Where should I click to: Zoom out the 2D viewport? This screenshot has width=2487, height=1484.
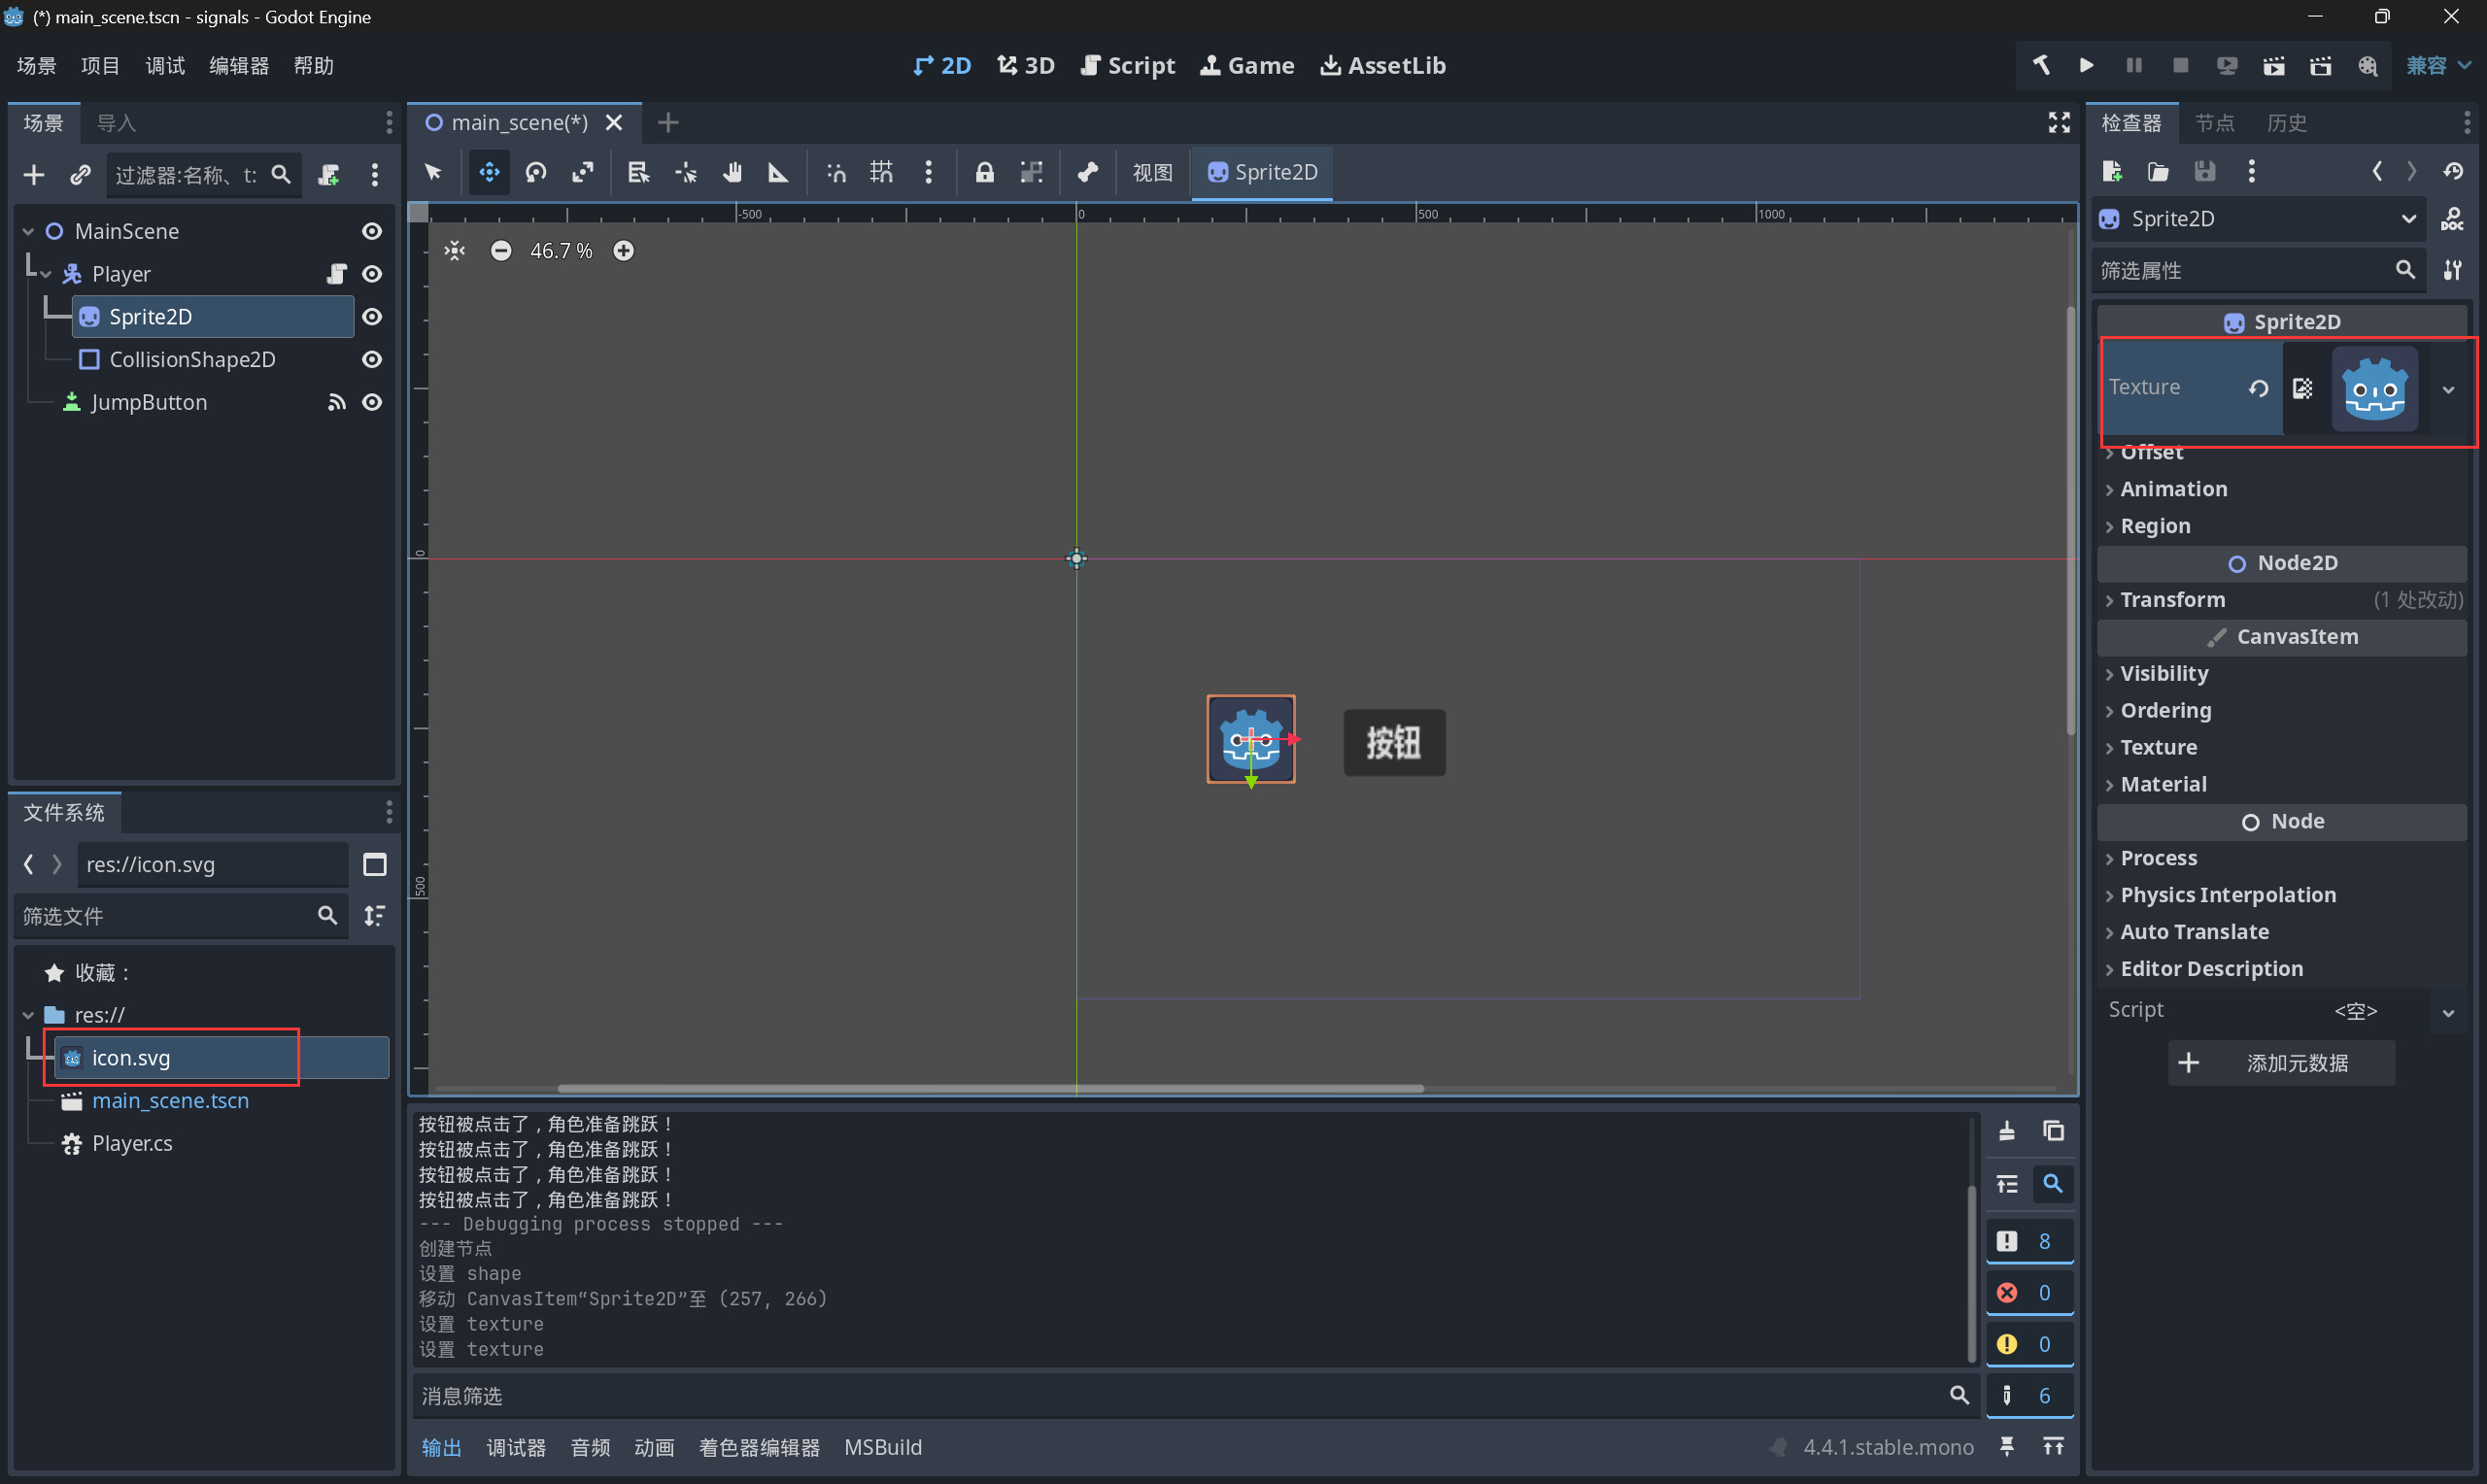tap(501, 251)
